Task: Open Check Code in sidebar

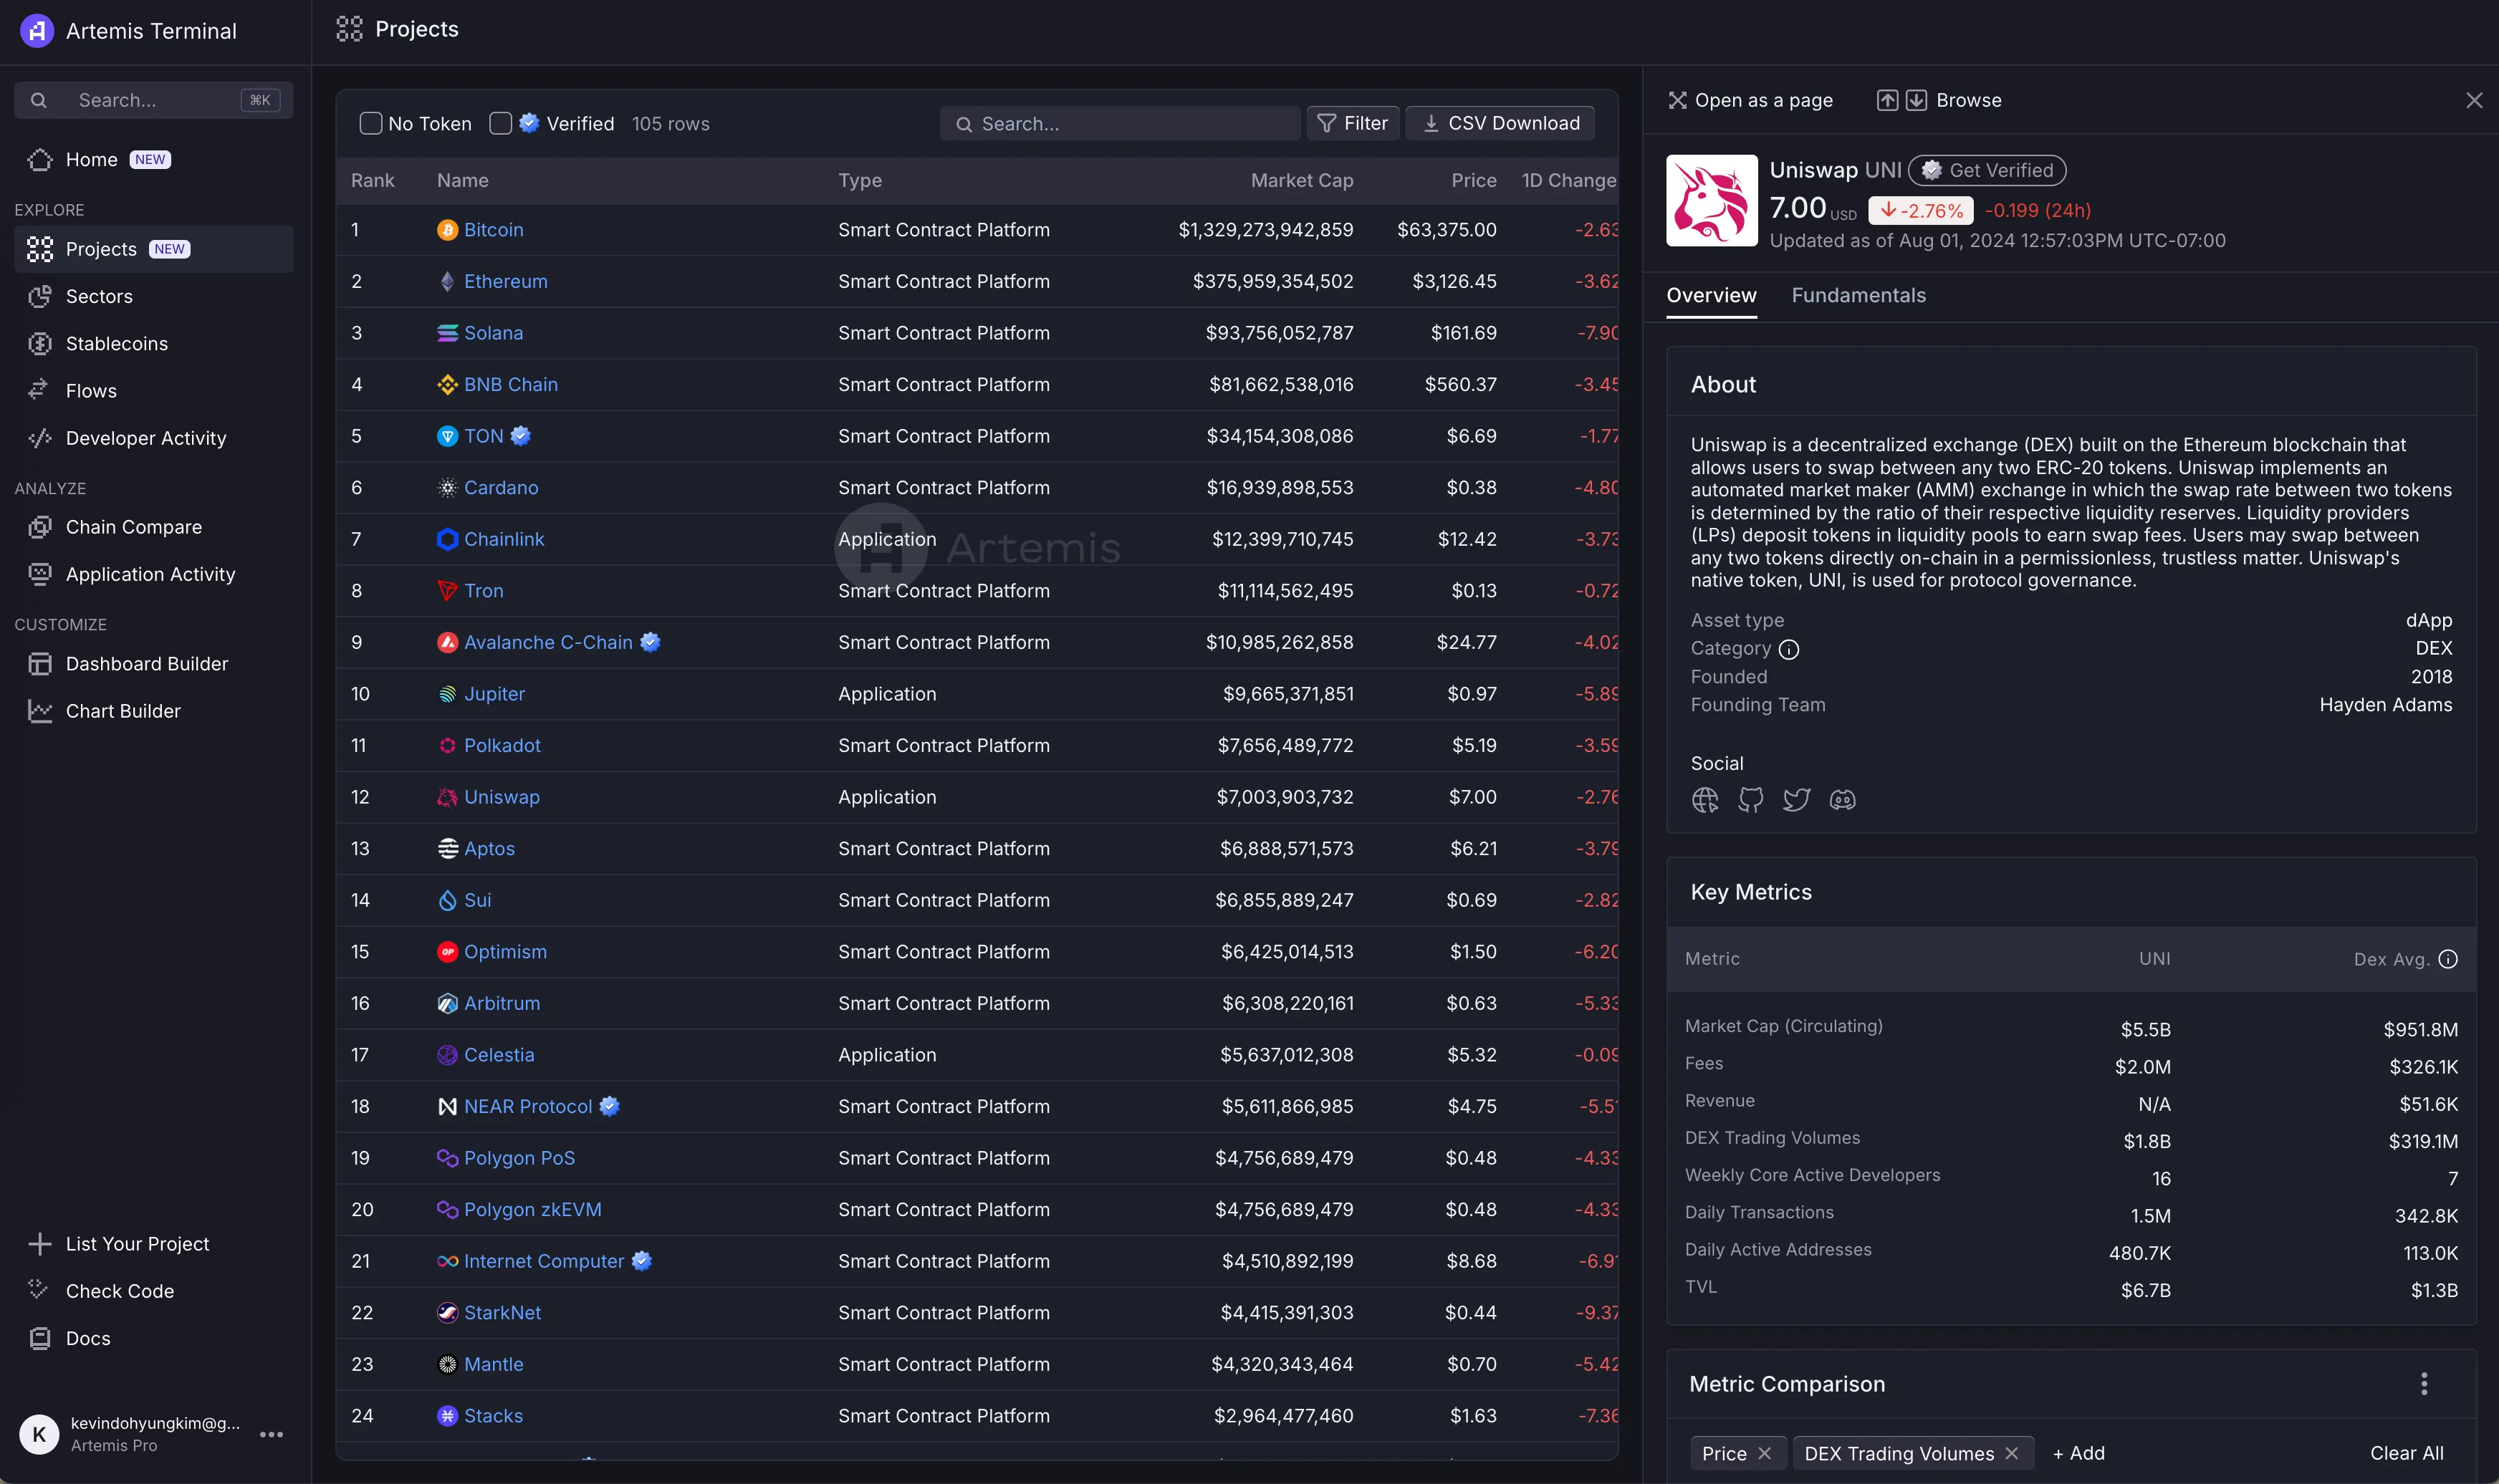Action: [x=154, y=1291]
